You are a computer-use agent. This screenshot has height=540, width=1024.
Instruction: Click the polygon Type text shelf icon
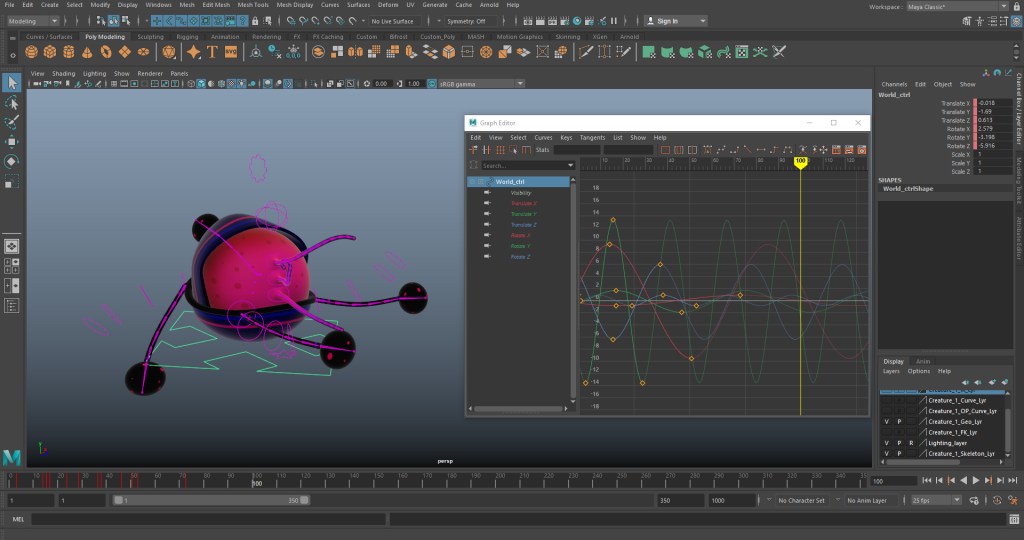click(211, 52)
